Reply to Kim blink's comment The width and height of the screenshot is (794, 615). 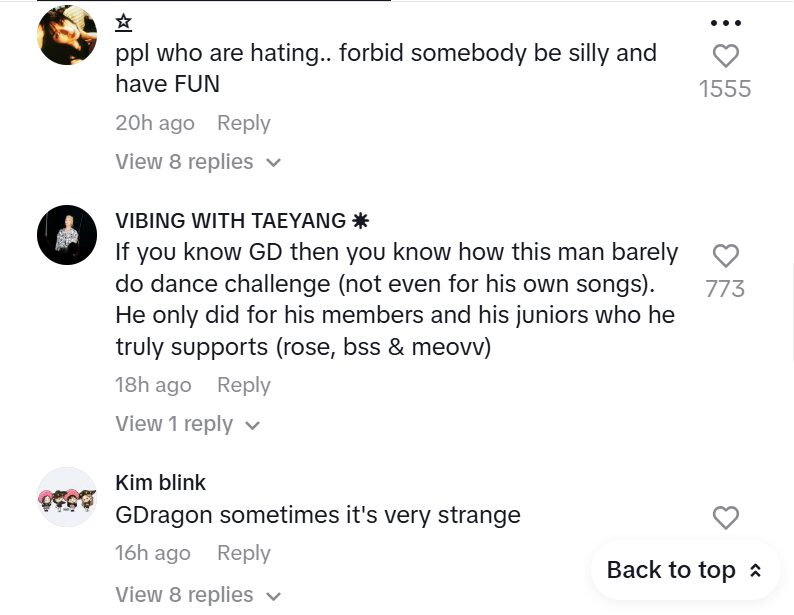point(244,553)
